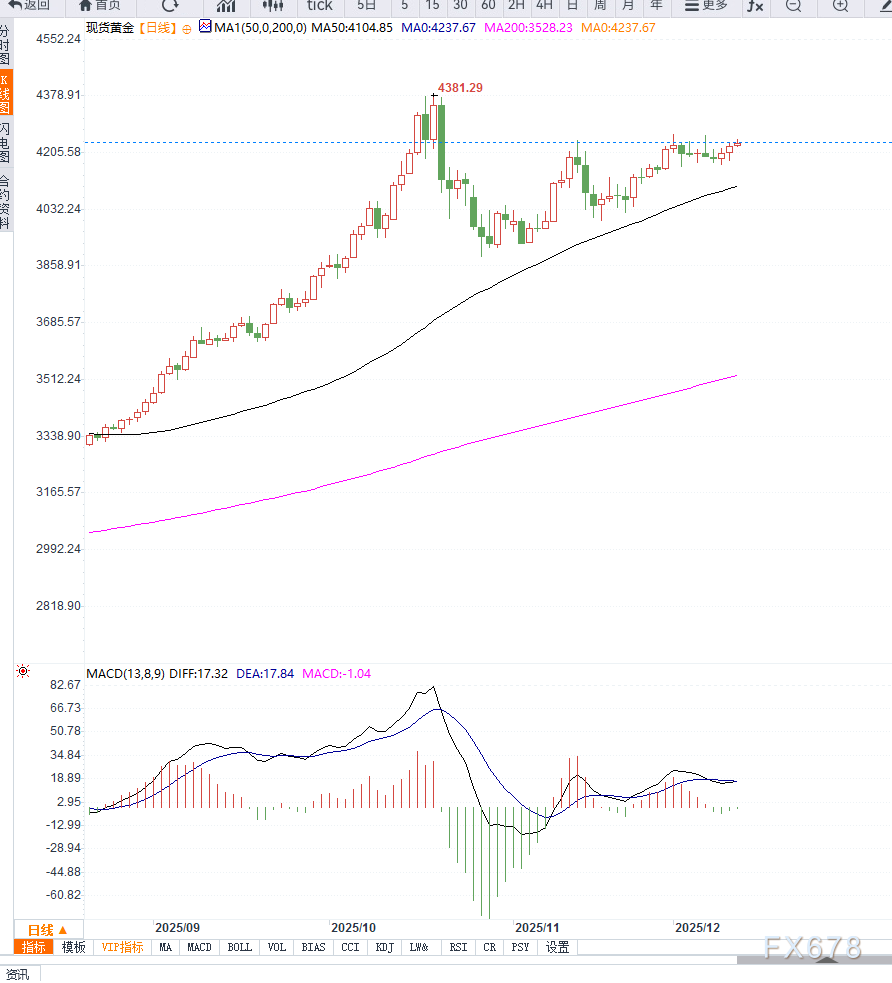
Task: Switch to 分时图 view in sidebar
Action: [x=6, y=46]
